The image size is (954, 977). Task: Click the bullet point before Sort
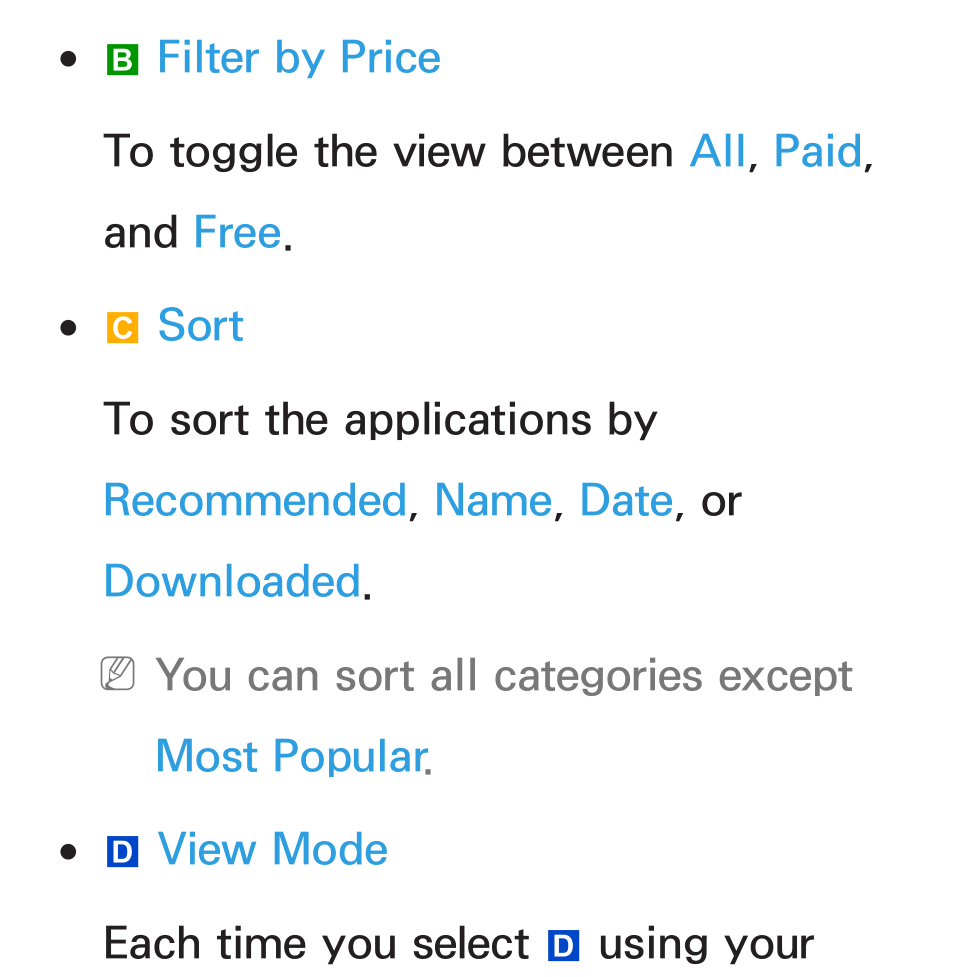68,328
